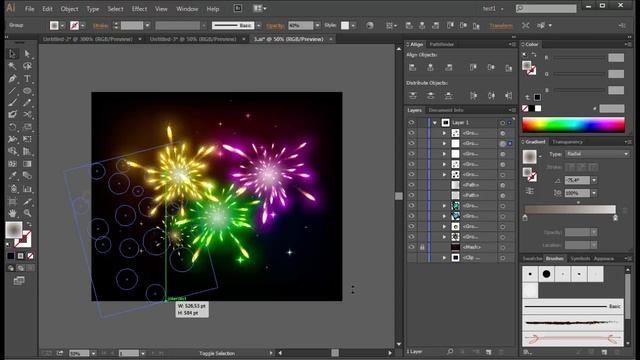Set toolbox paint mode to Gradient

coord(20,256)
